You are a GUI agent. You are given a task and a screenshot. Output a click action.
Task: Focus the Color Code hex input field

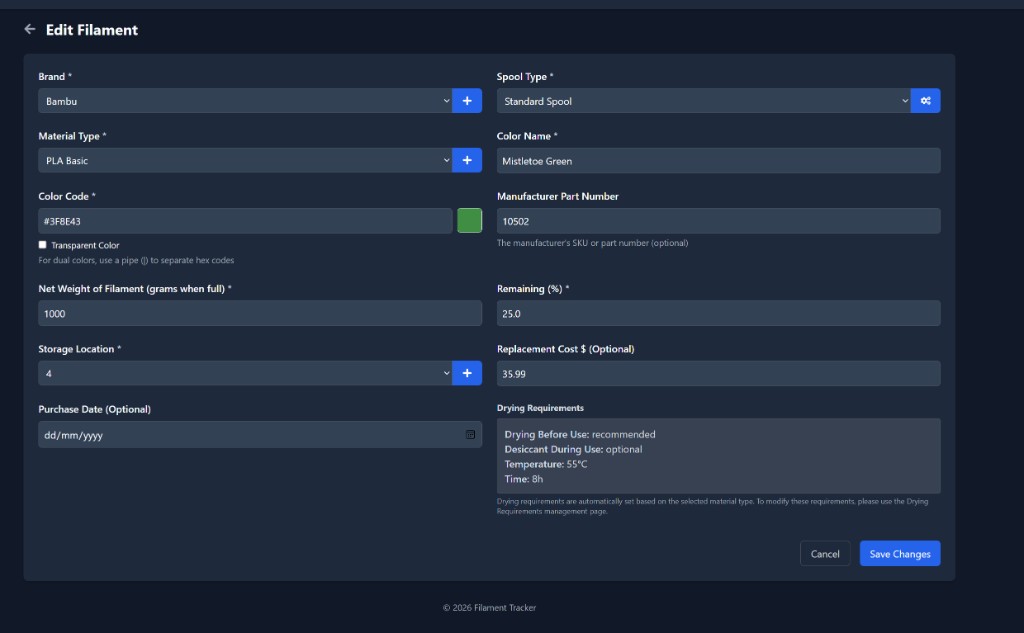245,221
